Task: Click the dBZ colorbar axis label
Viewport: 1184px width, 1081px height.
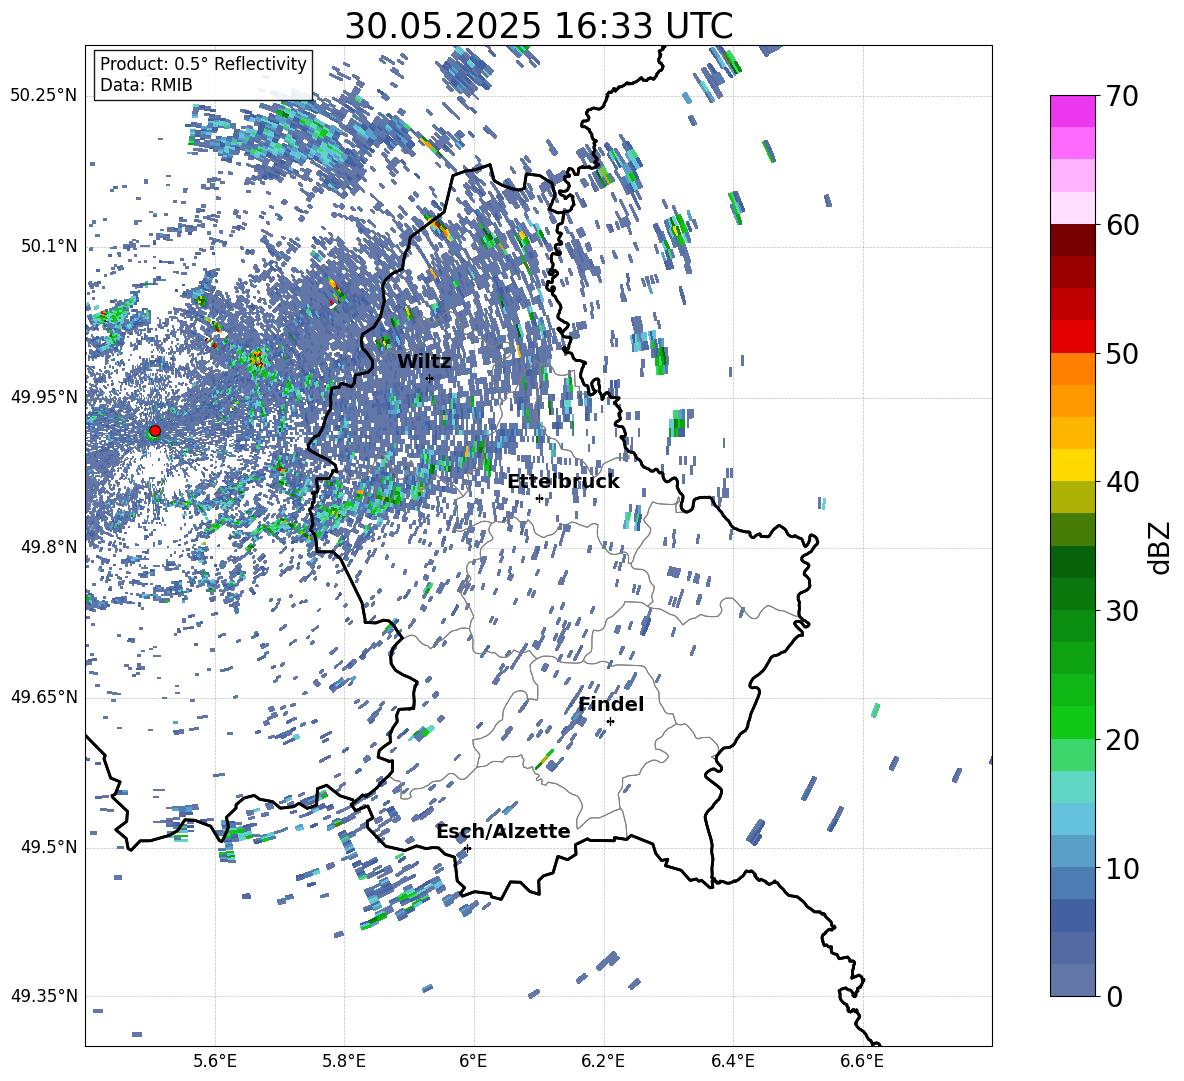Action: point(1160,547)
